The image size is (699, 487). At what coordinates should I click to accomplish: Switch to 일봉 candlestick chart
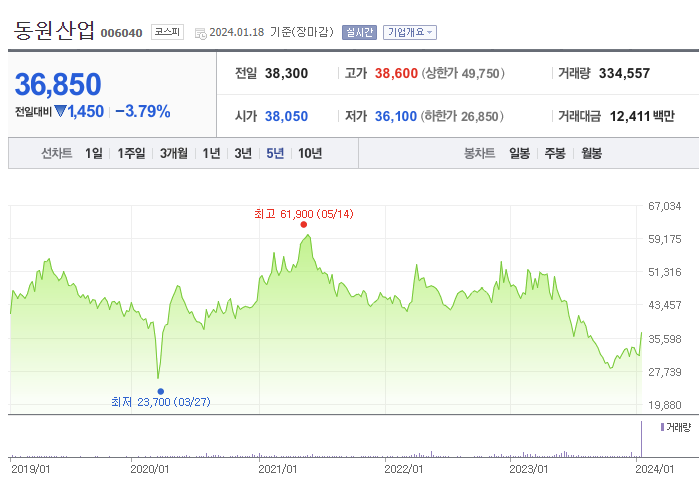[x=519, y=153]
